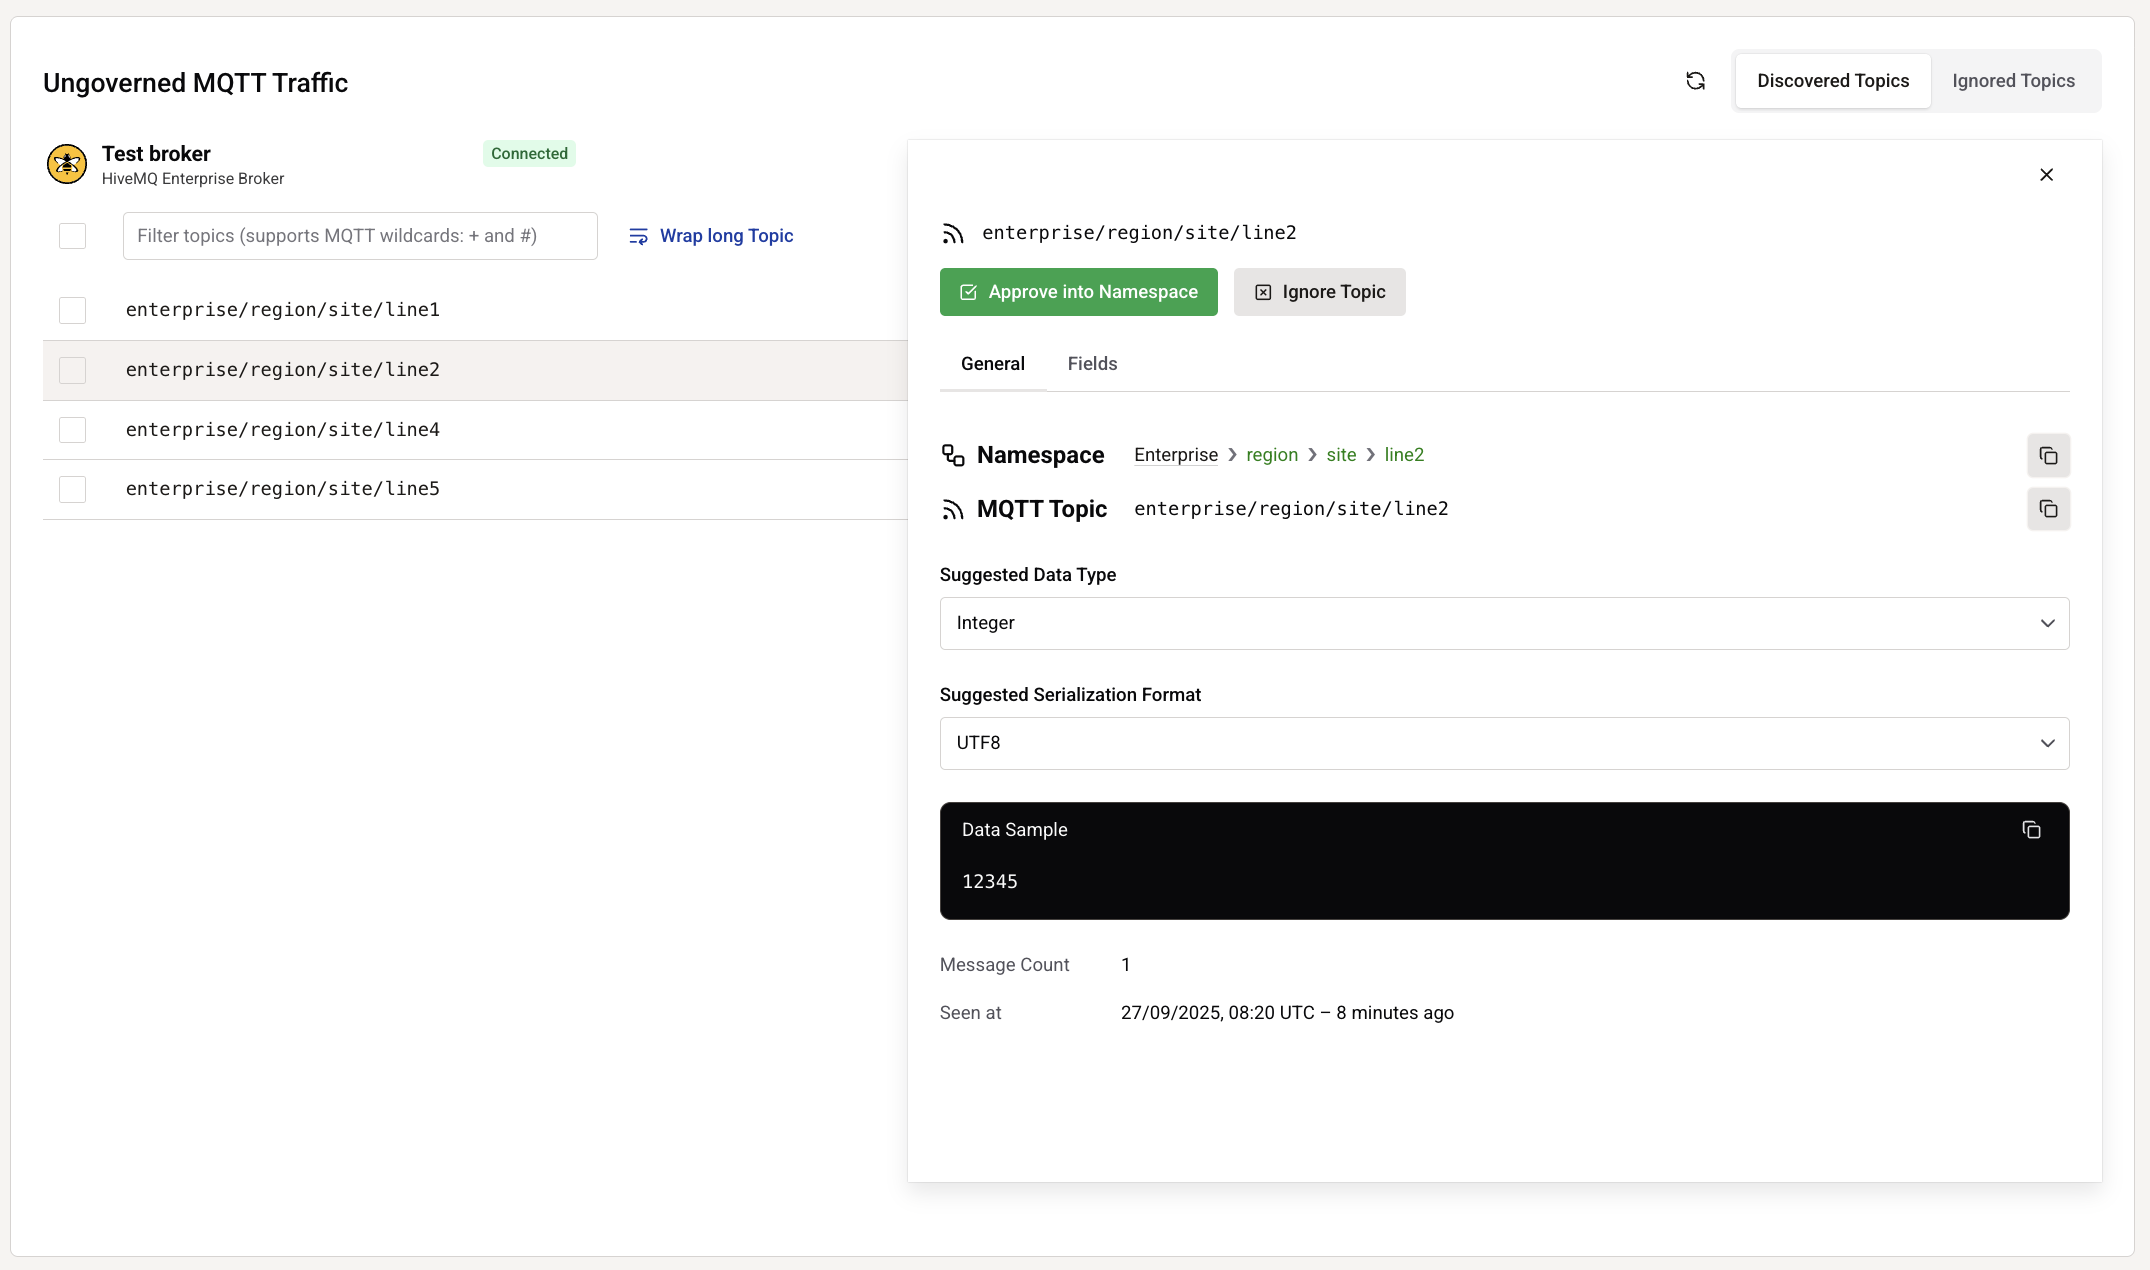Screen dimensions: 2150x1270
Task: Close the topic detail panel
Action: click(2046, 175)
